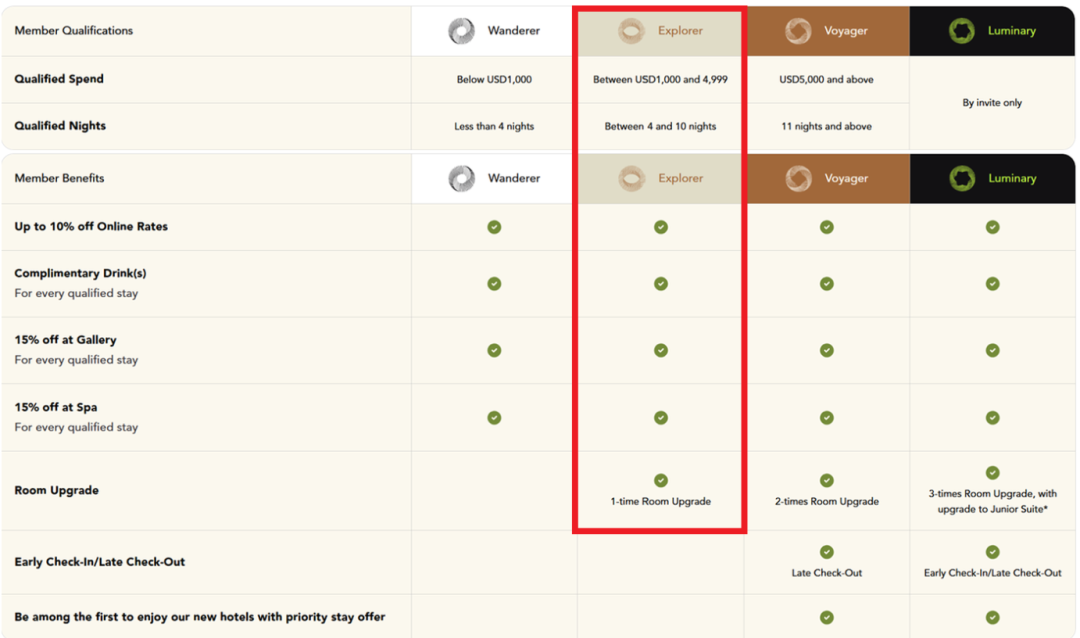Click Voyager checkmark above Late Check-Out
Screen dimensions: 1080x638
[827, 552]
